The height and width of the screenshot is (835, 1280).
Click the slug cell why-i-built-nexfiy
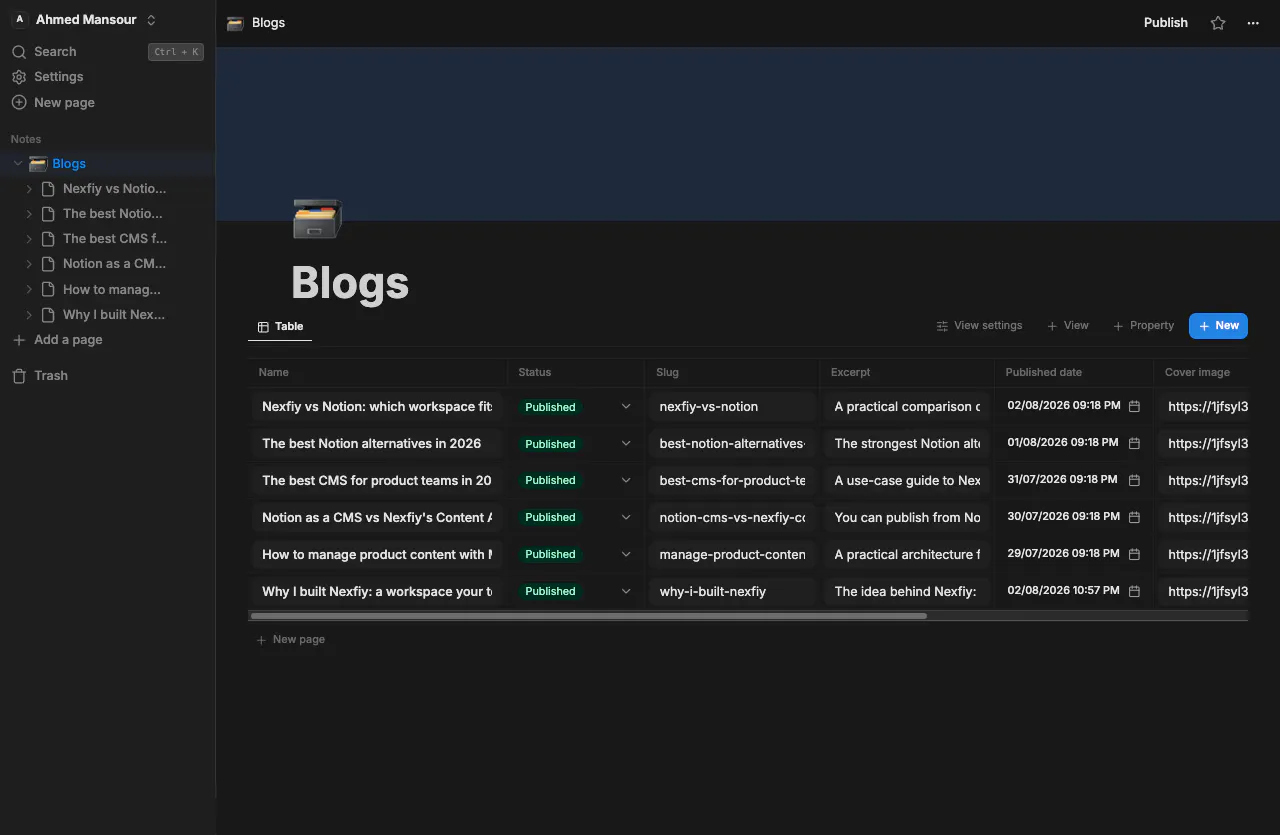point(732,592)
